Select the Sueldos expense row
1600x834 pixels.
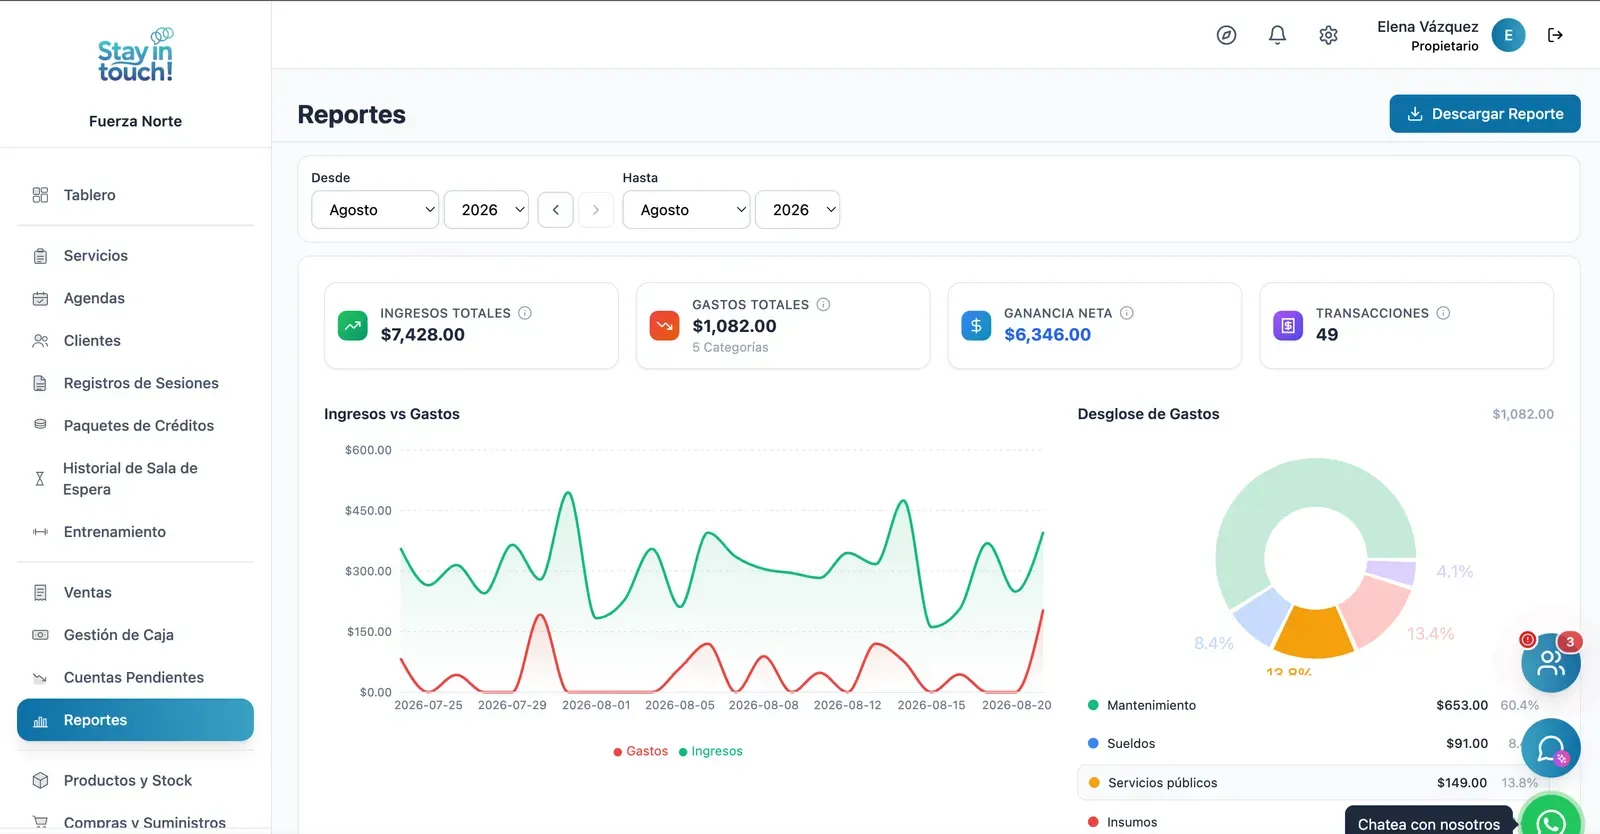(x=1315, y=743)
